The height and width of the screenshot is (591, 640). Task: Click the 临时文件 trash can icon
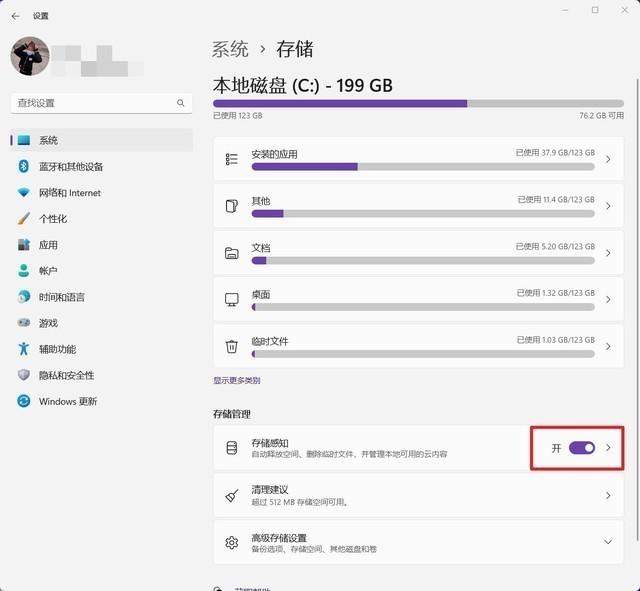(232, 347)
